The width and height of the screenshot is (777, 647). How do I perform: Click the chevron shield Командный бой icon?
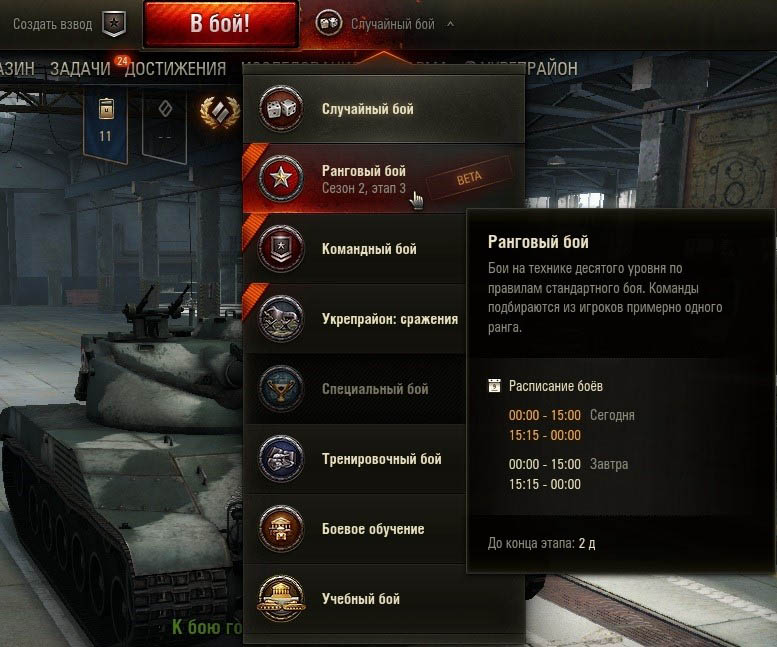[x=281, y=248]
